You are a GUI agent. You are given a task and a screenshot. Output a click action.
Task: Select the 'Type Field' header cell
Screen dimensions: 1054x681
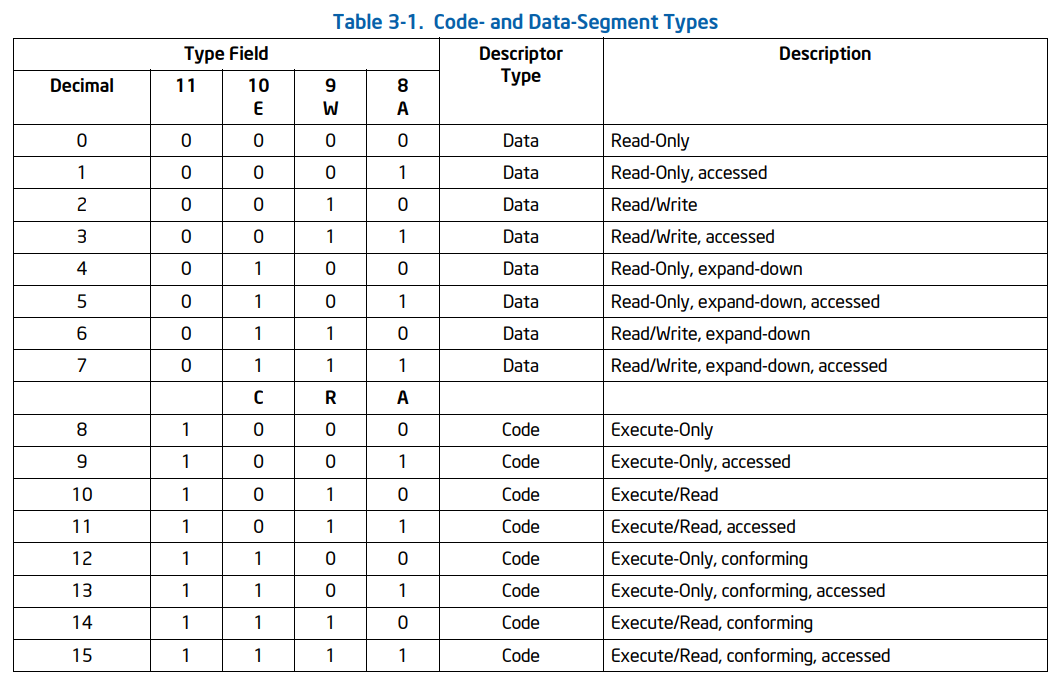(x=226, y=54)
